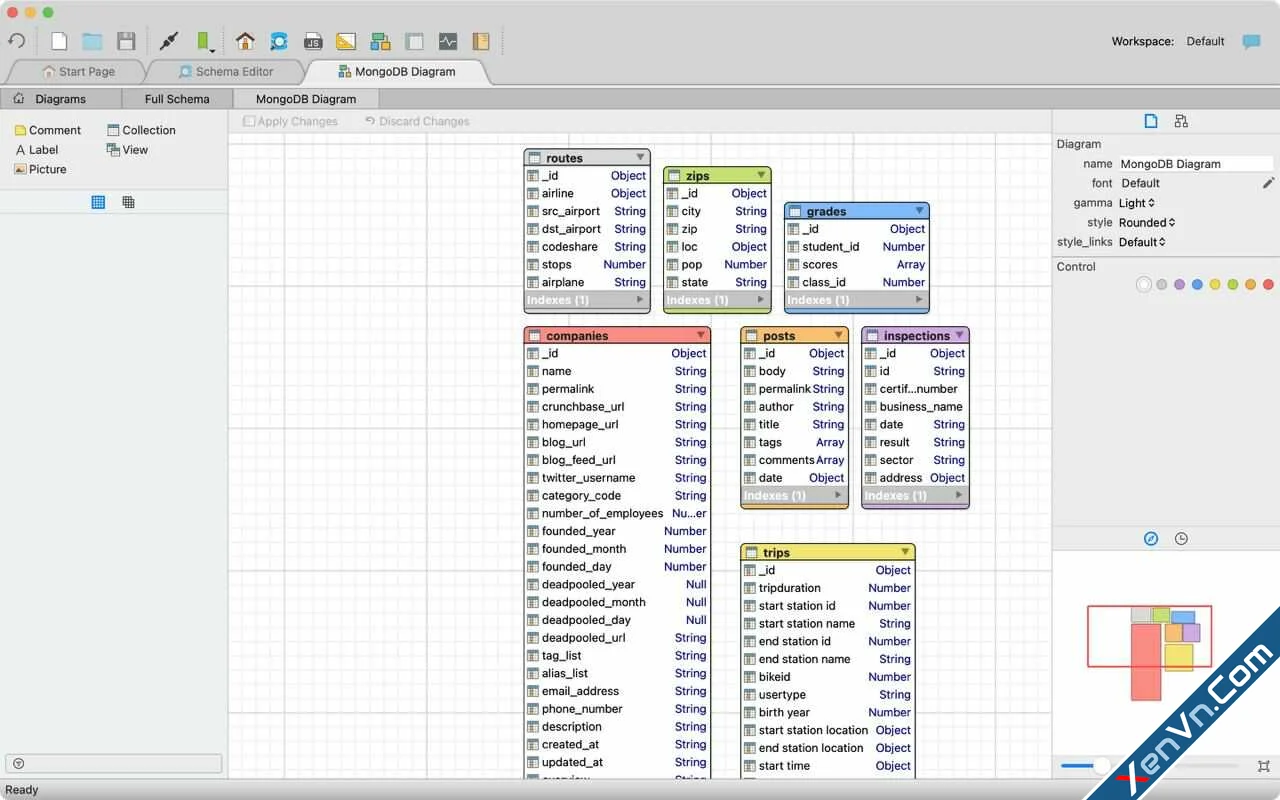Viewport: 1280px width, 800px height.
Task: Open the inspections collection header dropdown arrow
Action: click(x=960, y=335)
